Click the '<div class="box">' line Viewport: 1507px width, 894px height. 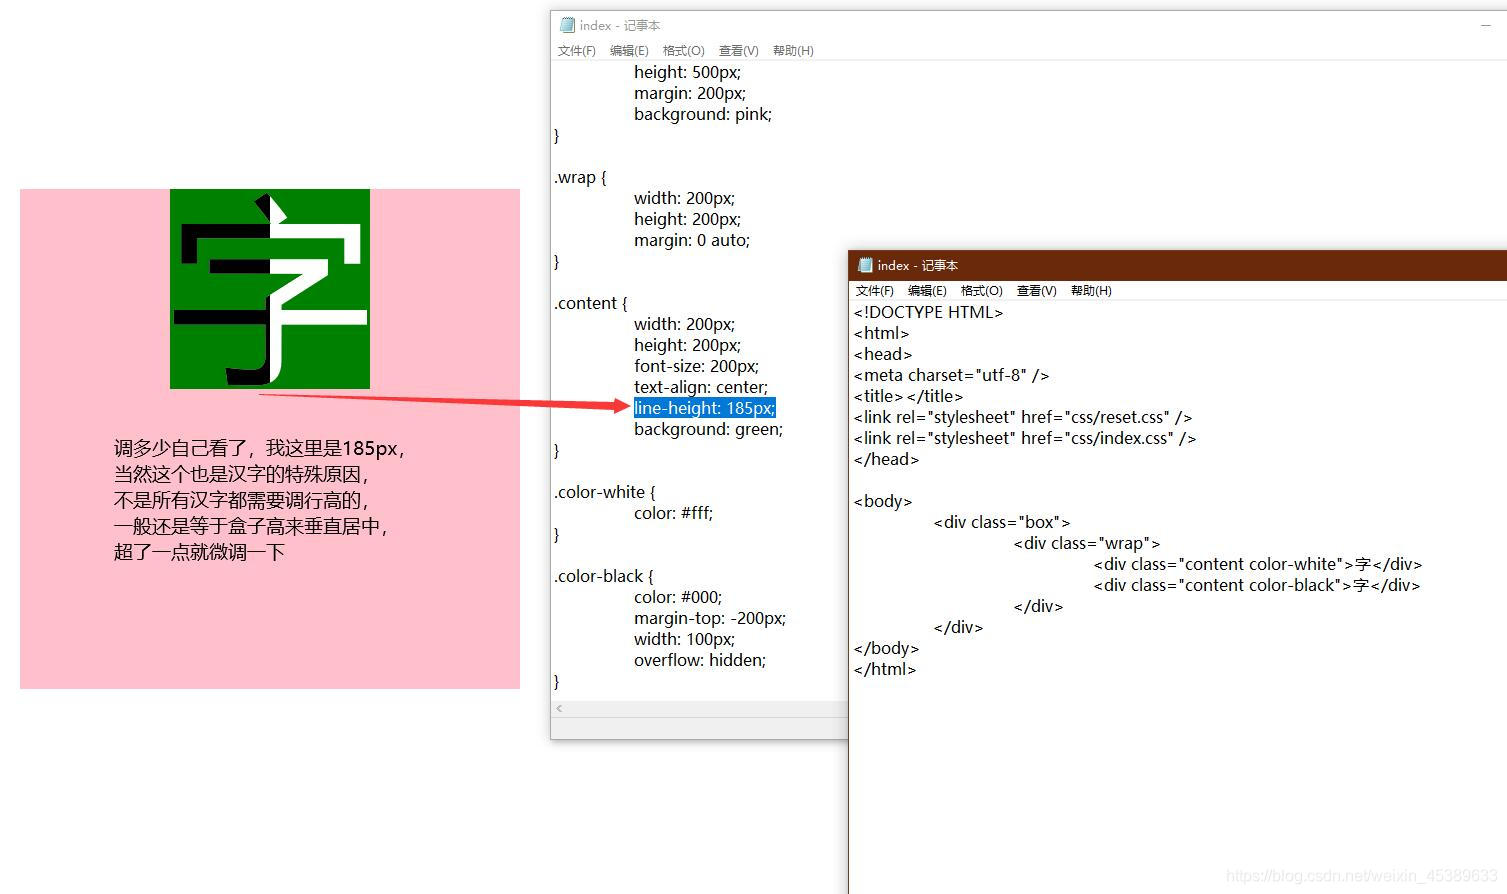click(1002, 522)
